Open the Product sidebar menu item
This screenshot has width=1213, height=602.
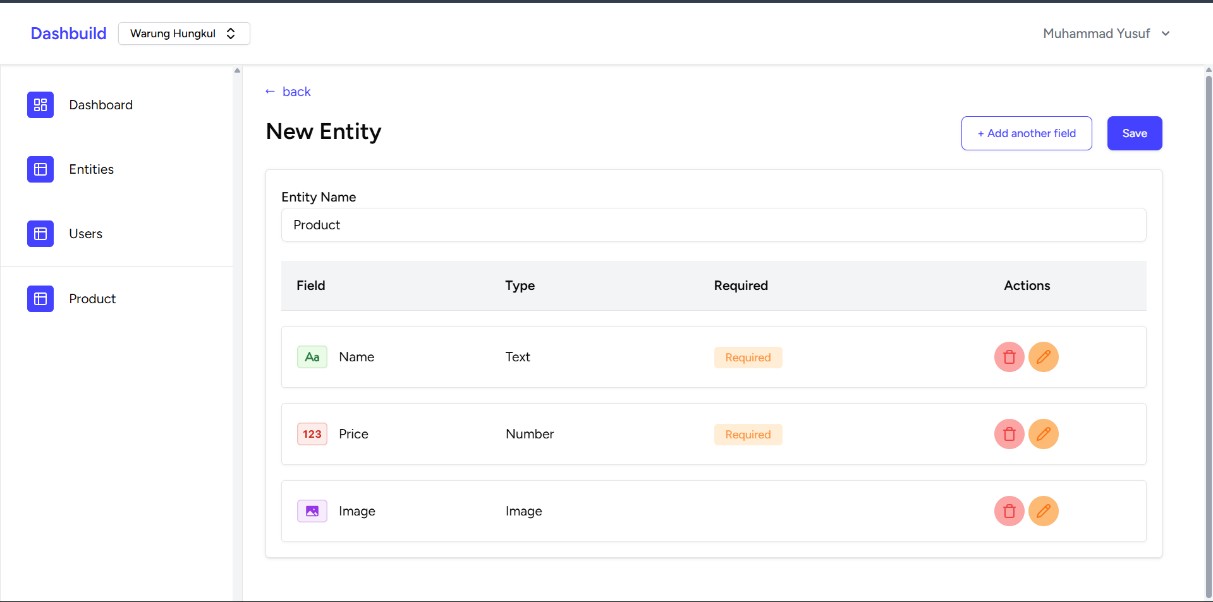(x=92, y=299)
